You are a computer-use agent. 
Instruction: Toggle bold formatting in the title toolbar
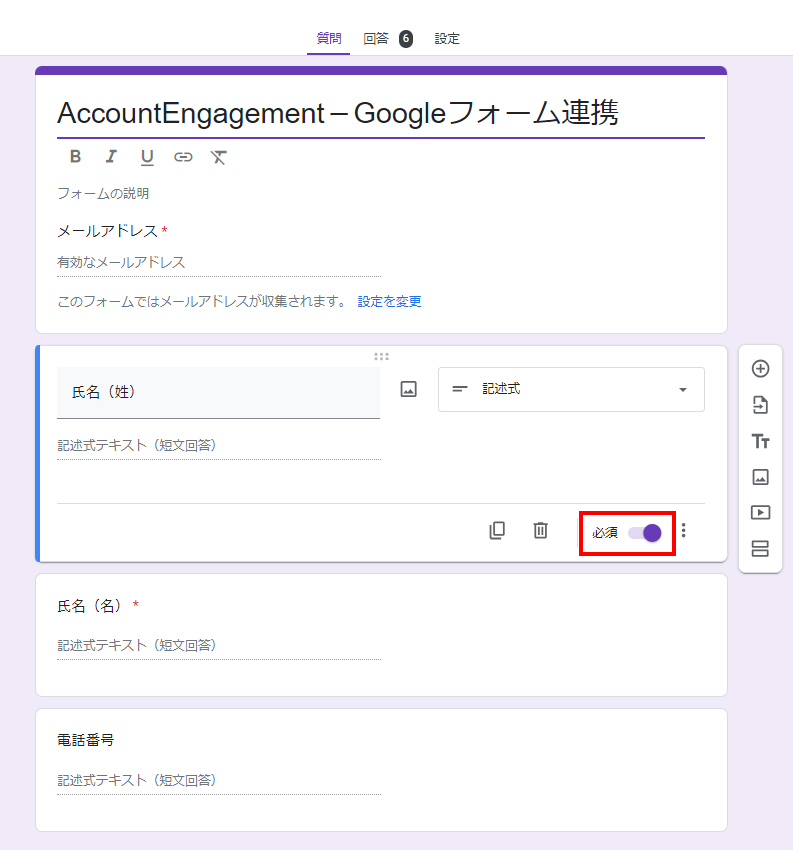coord(75,157)
